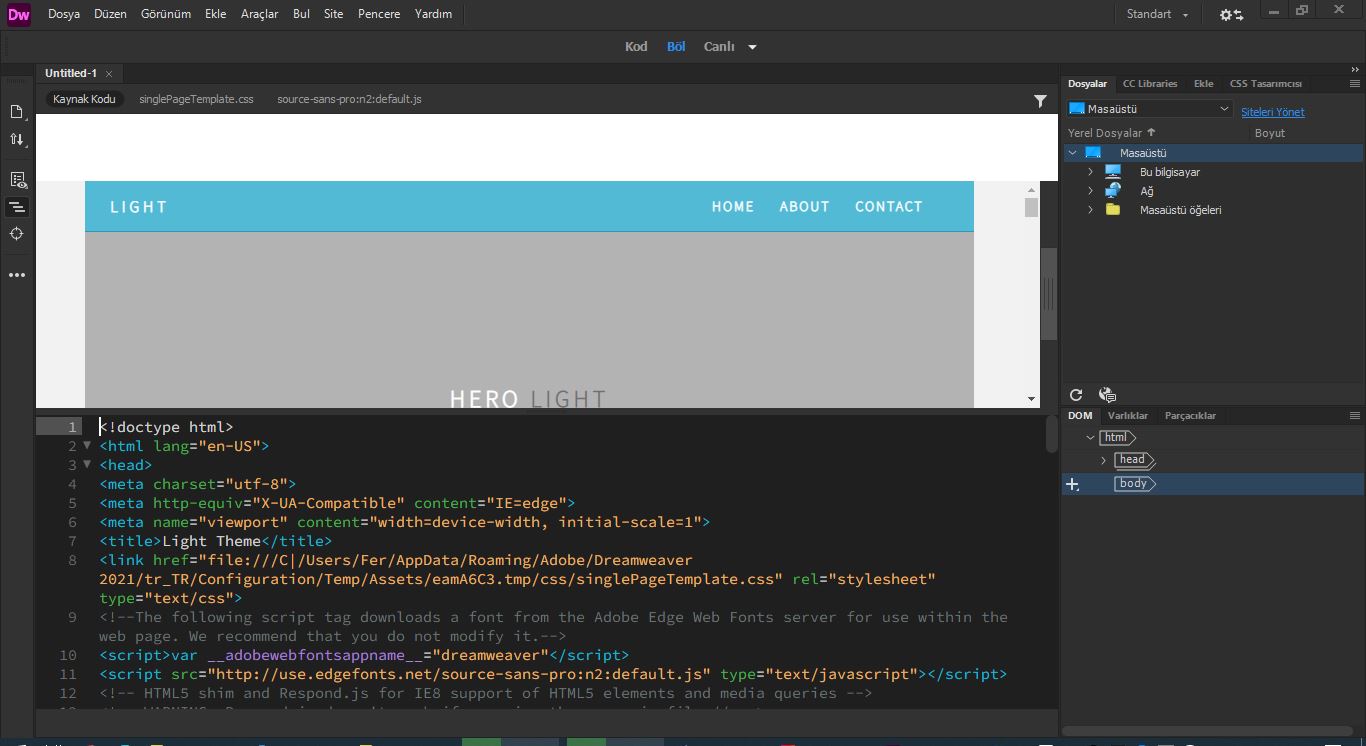Toggle live view options icon
The image size is (1366, 746).
[x=17, y=180]
